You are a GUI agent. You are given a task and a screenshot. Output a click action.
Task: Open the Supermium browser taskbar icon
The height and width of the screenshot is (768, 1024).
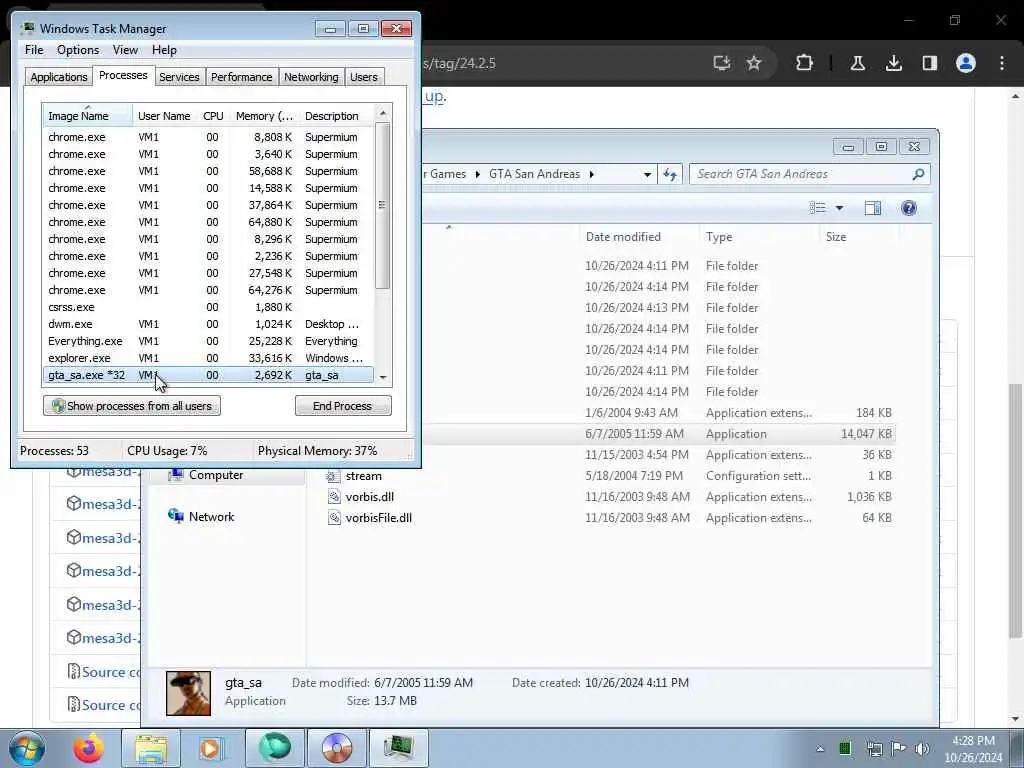tap(274, 748)
